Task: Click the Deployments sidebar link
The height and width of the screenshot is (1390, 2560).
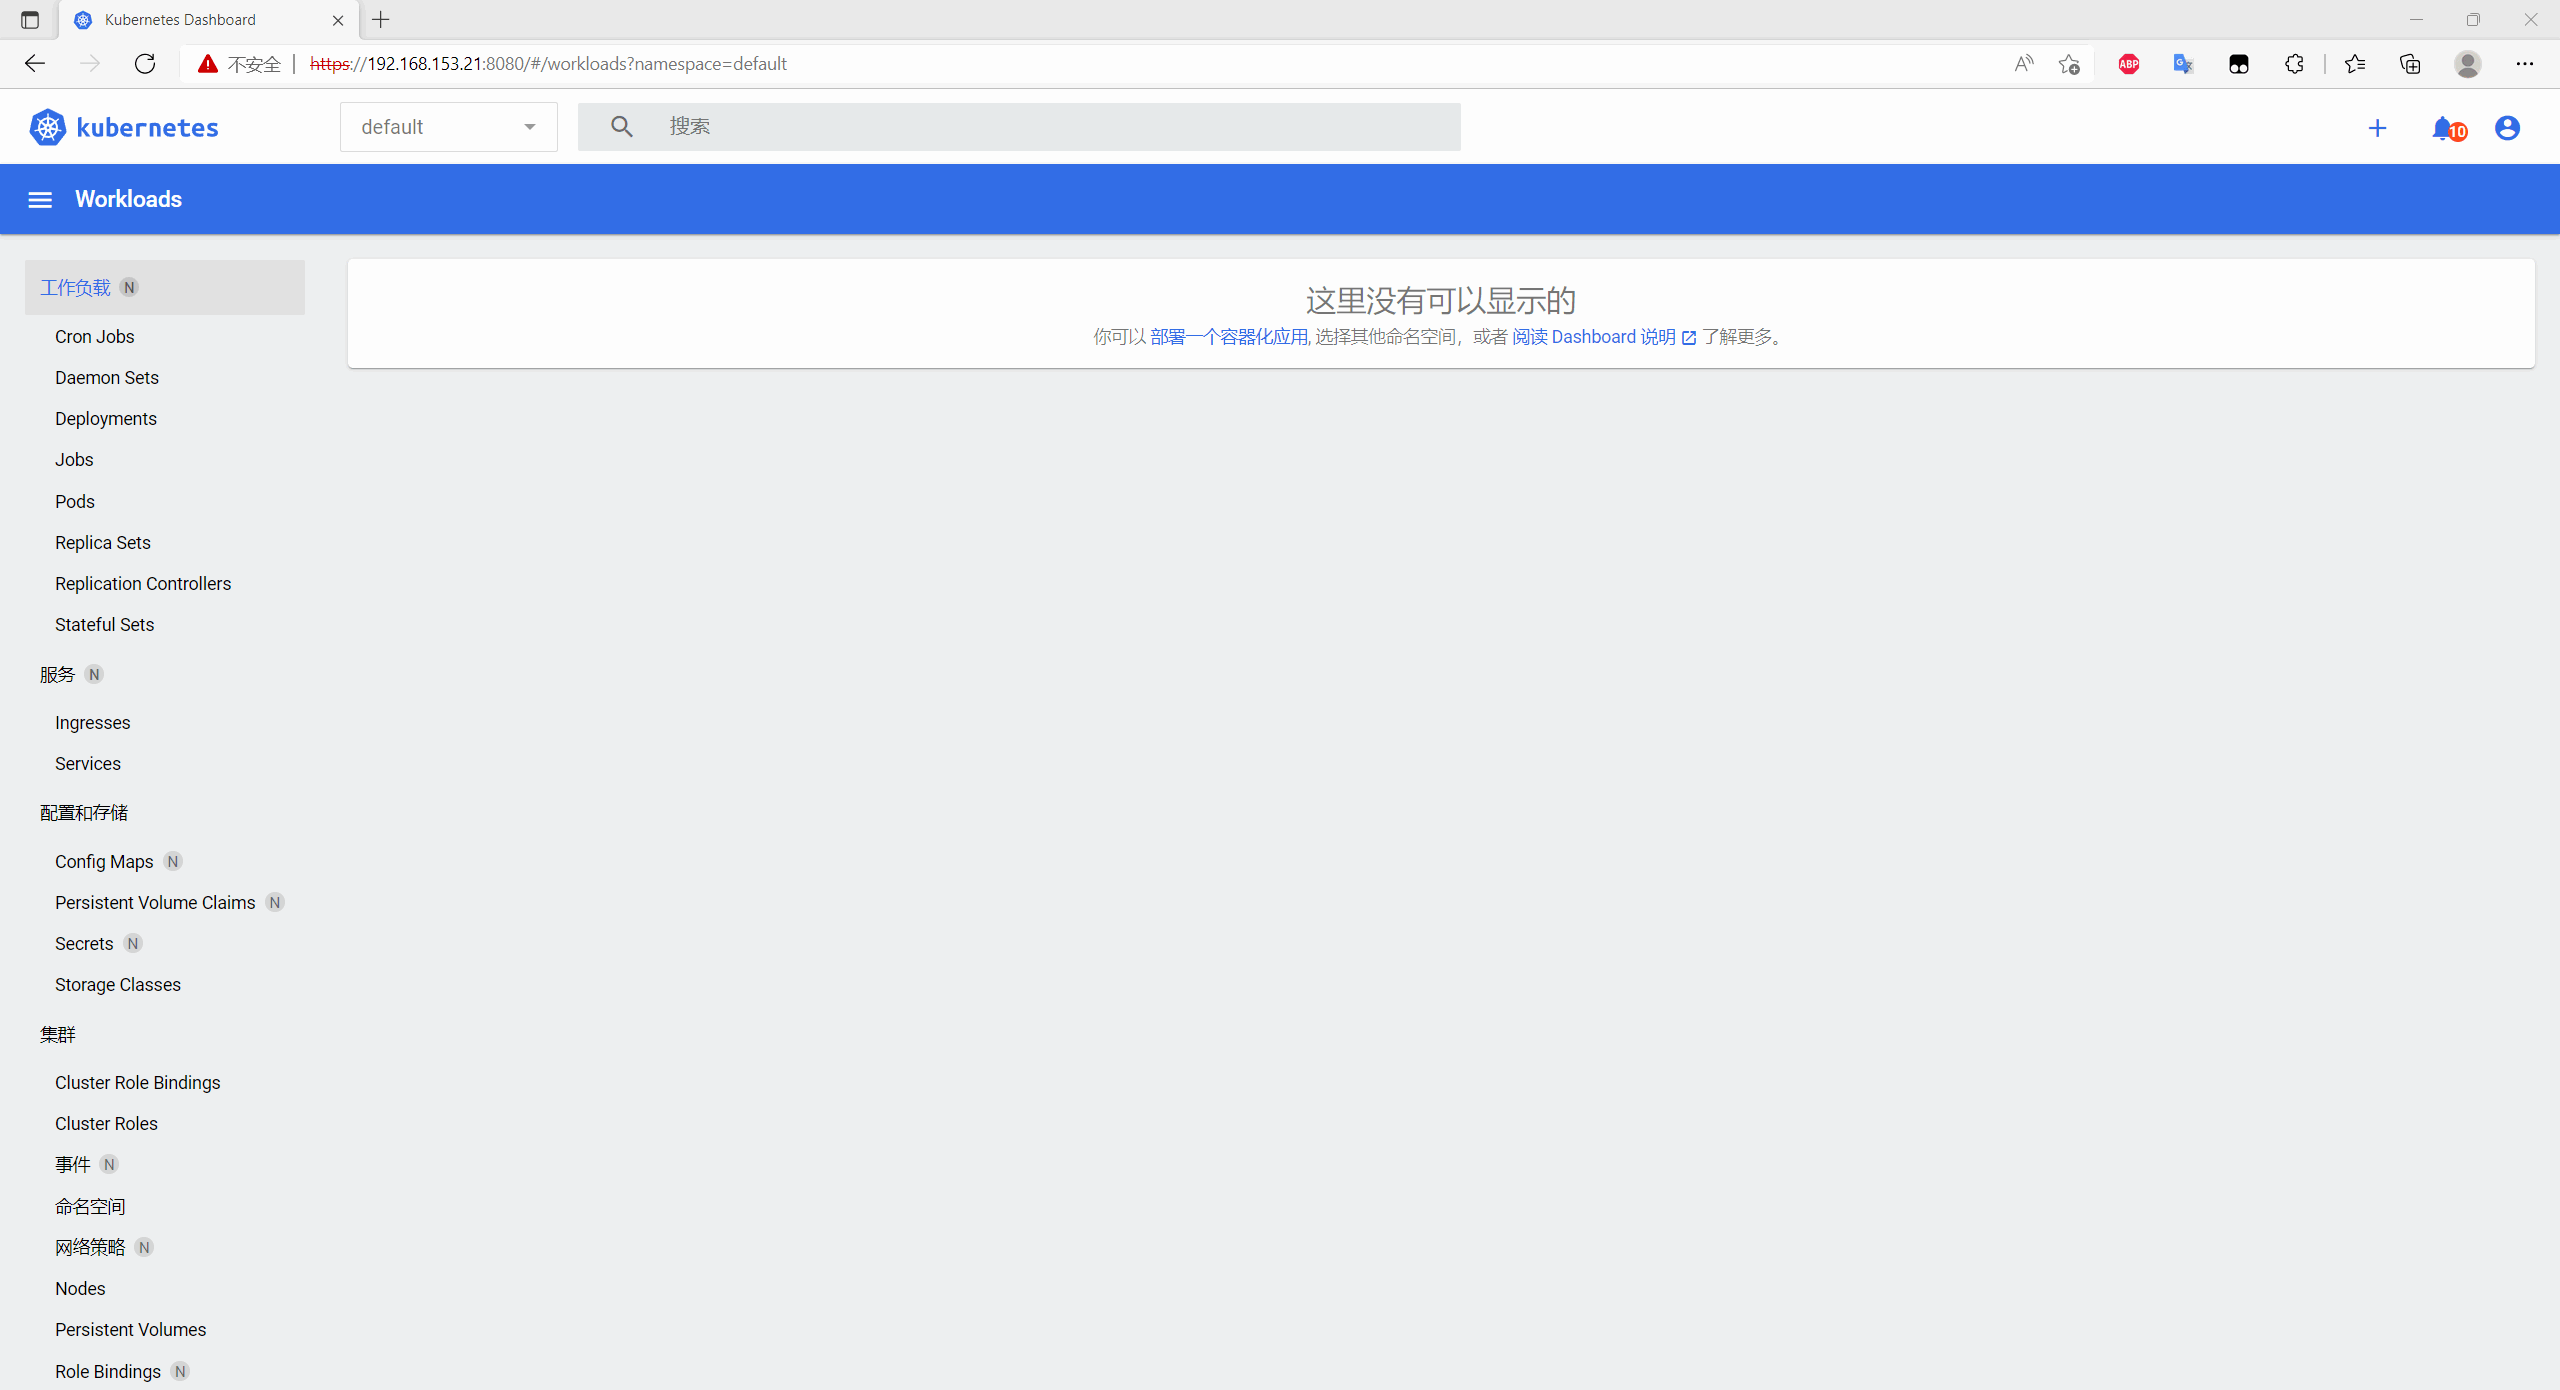Action: (x=108, y=418)
